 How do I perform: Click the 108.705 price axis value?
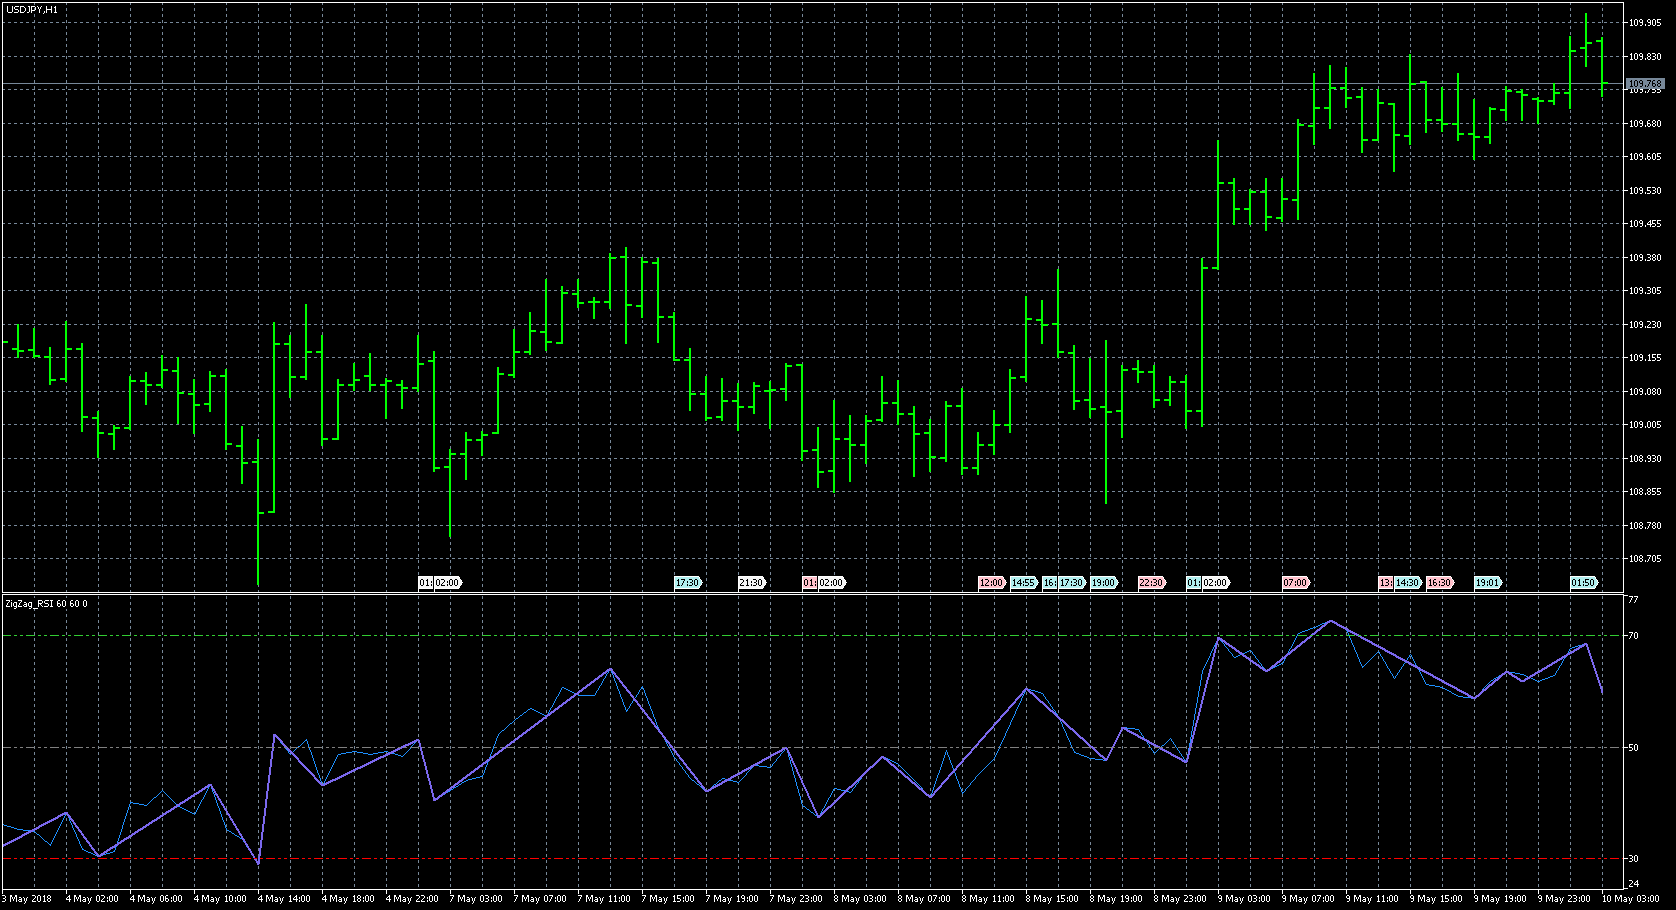tap(1645, 559)
